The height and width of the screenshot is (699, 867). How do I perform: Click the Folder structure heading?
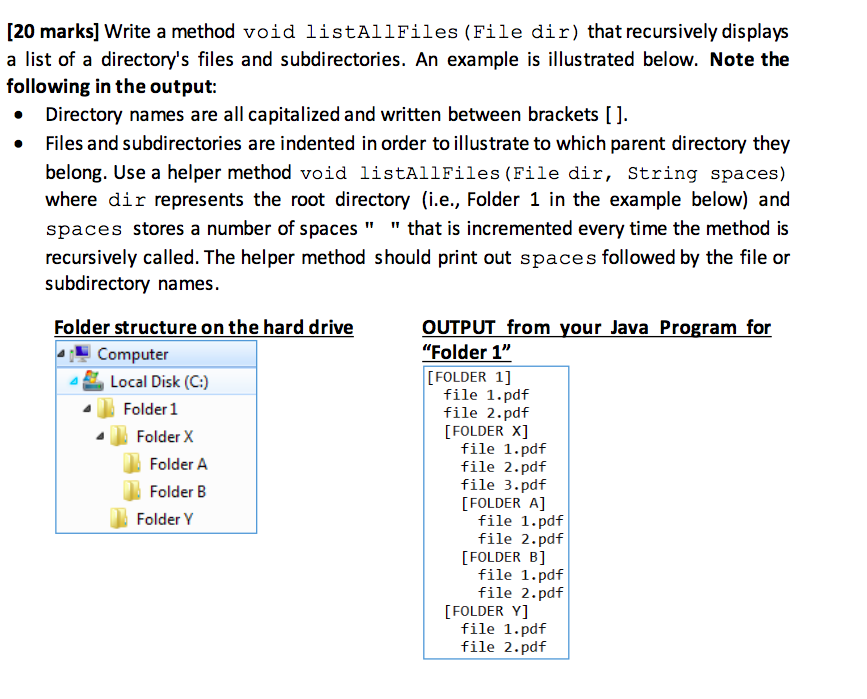click(203, 327)
